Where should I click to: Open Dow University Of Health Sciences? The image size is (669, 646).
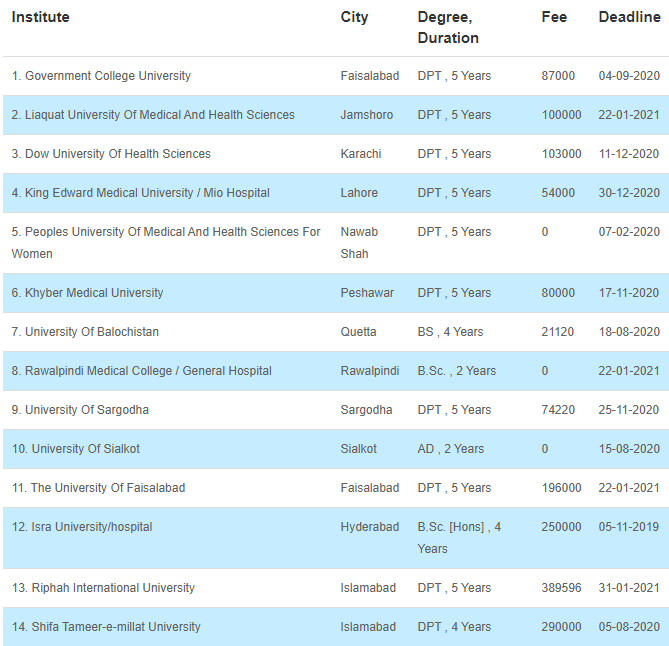[111, 154]
